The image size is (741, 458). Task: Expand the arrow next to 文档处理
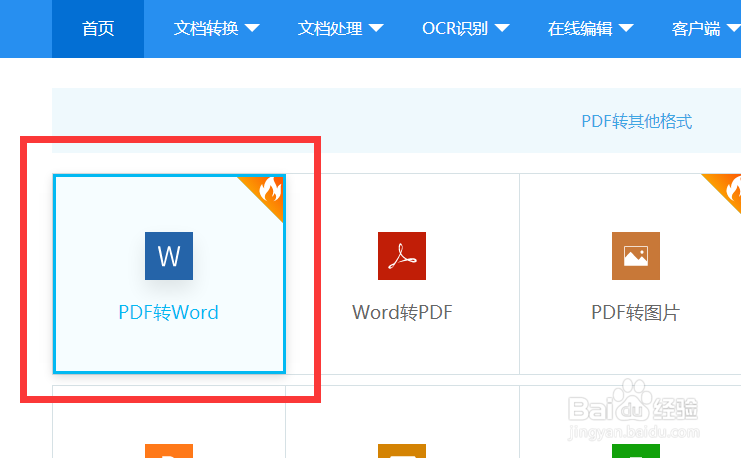point(376,28)
